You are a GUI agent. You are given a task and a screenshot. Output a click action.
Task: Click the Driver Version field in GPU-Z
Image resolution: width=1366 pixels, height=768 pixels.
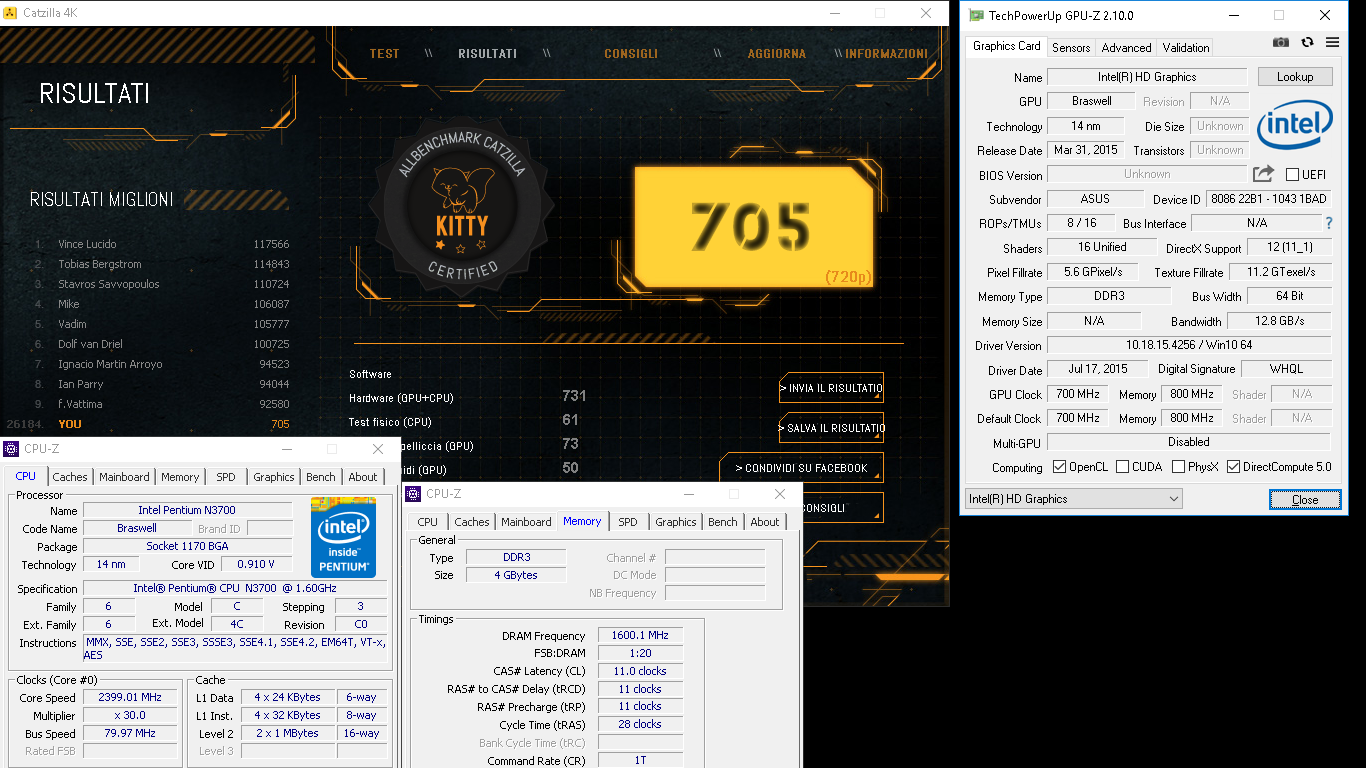[x=1189, y=345]
